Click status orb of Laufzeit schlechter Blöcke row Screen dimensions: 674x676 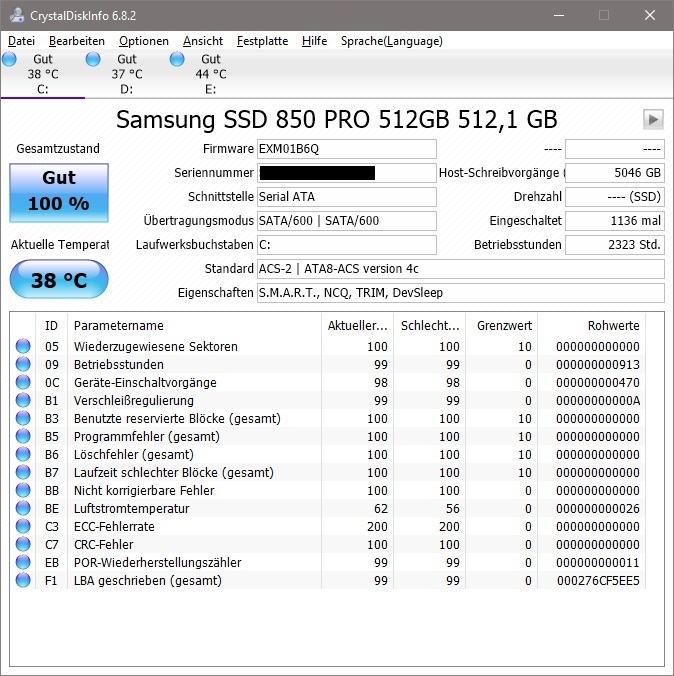tap(23, 473)
